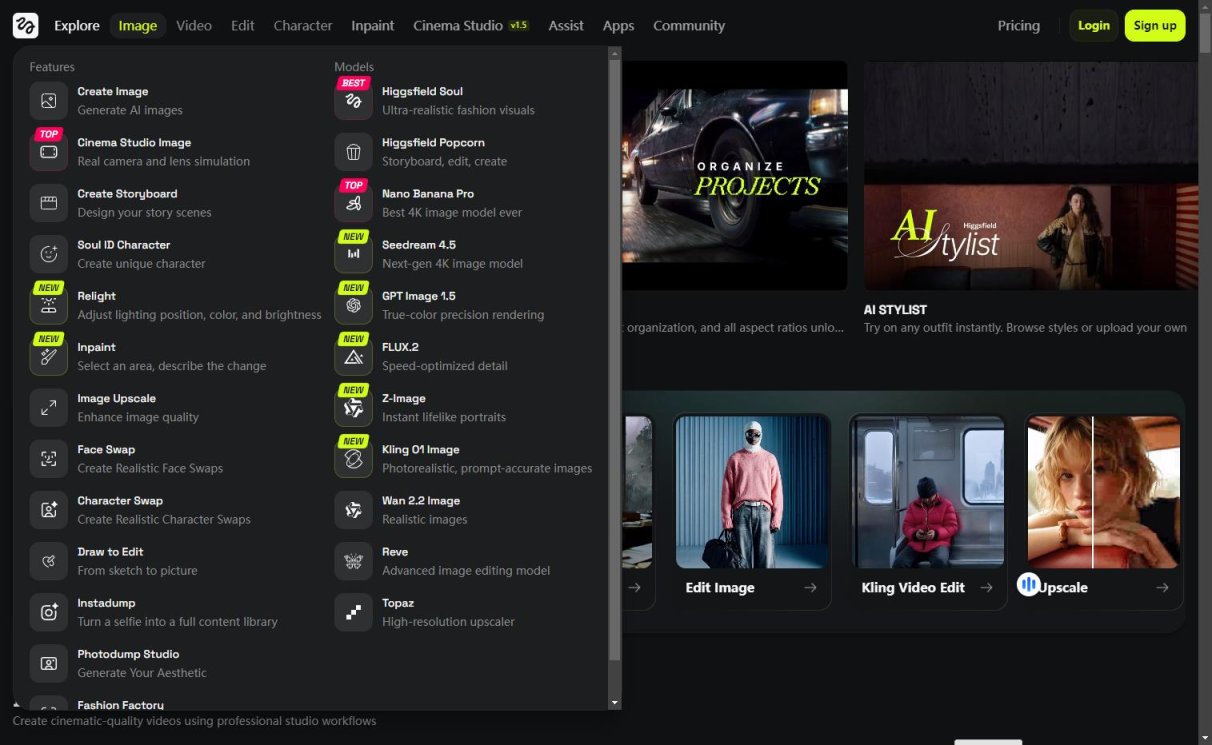
Task: Open the Image Upscale icon
Action: pyautogui.click(x=48, y=408)
